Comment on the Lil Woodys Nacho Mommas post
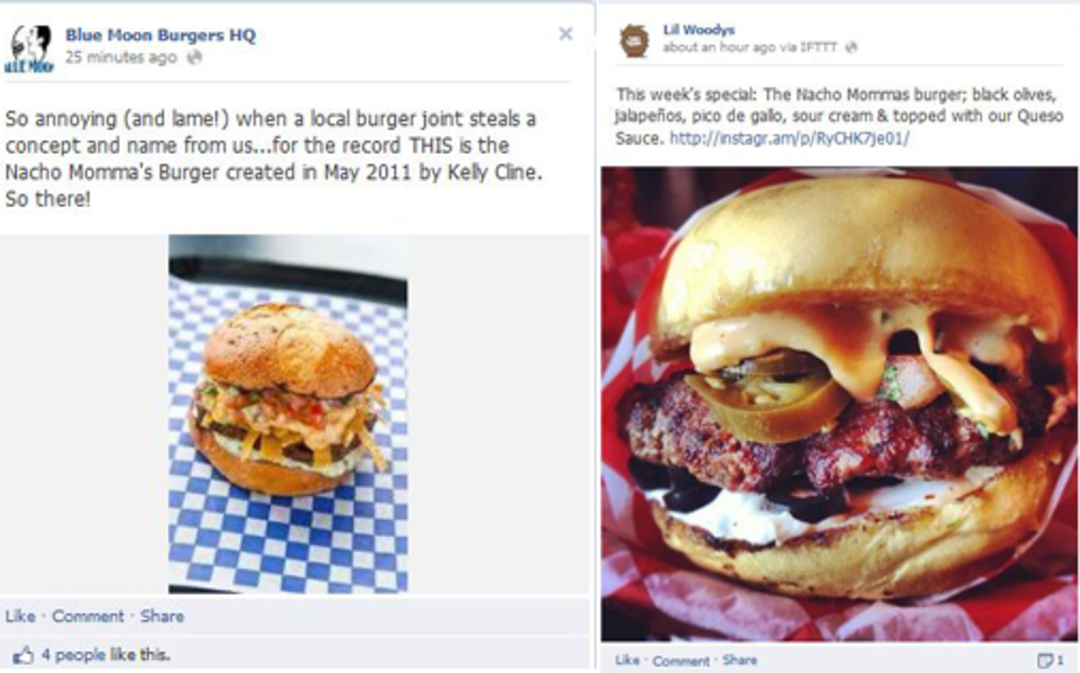This screenshot has height=673, width=1080. (x=681, y=661)
